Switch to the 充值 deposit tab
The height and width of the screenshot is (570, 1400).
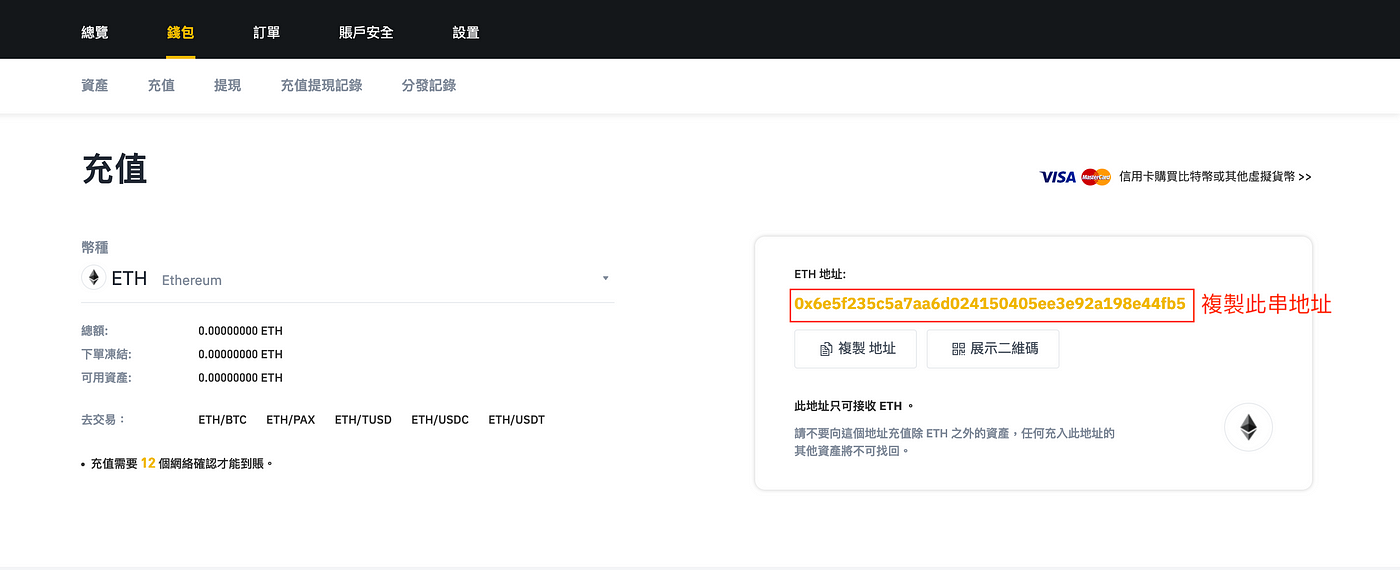coord(161,86)
